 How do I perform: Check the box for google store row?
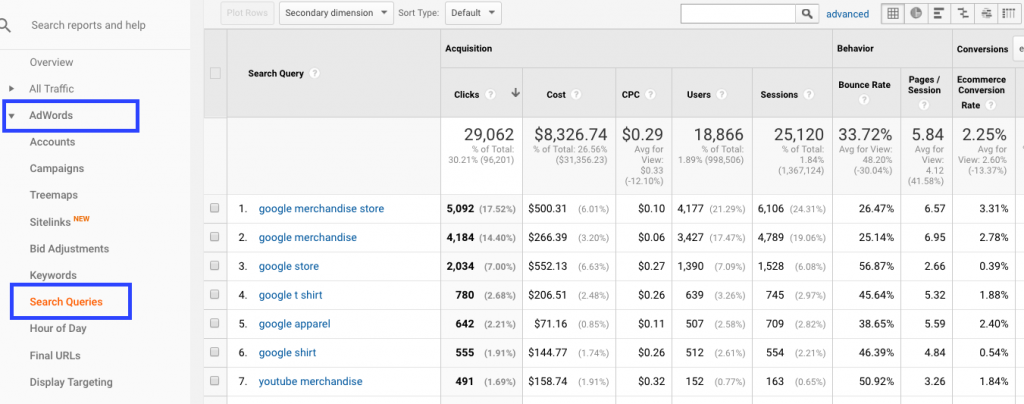click(215, 266)
